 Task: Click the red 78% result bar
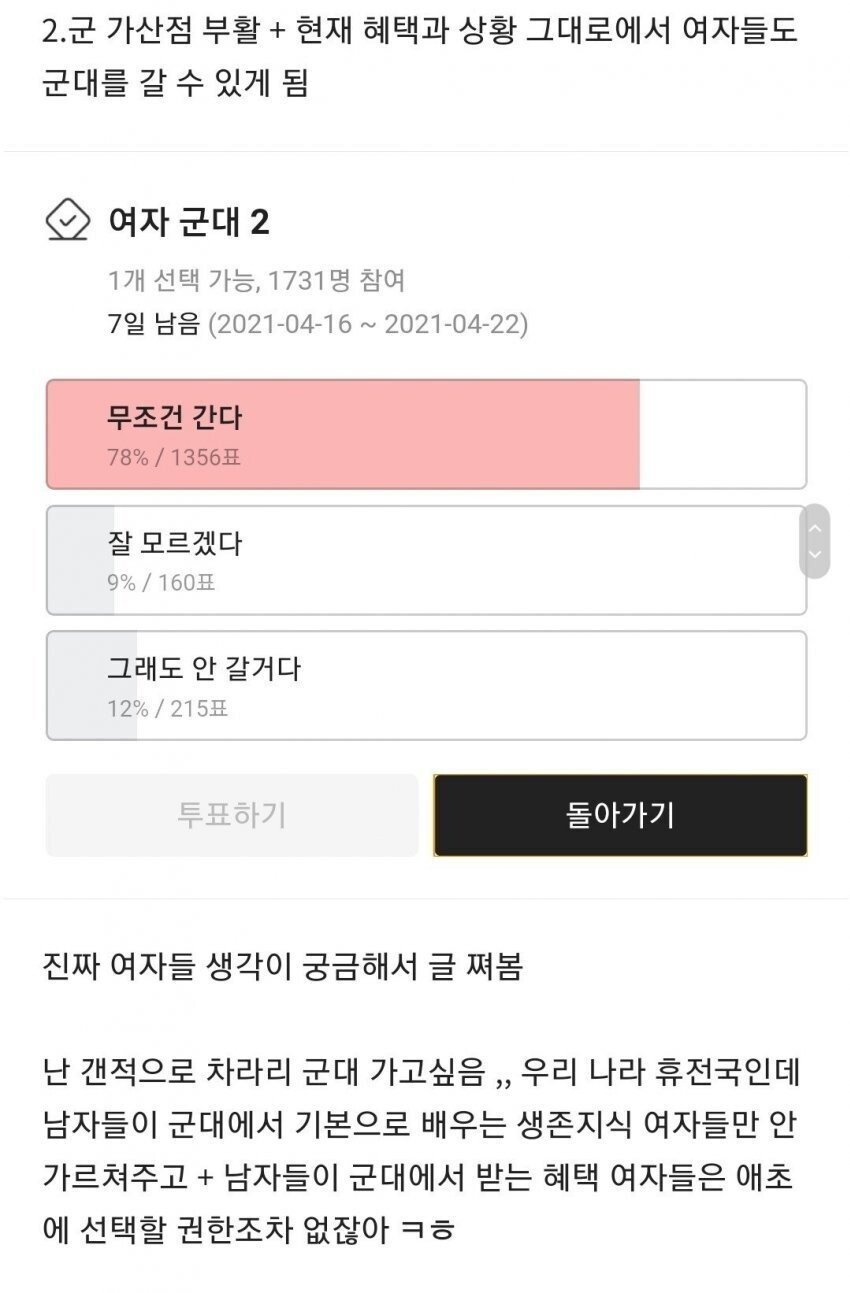[343, 434]
